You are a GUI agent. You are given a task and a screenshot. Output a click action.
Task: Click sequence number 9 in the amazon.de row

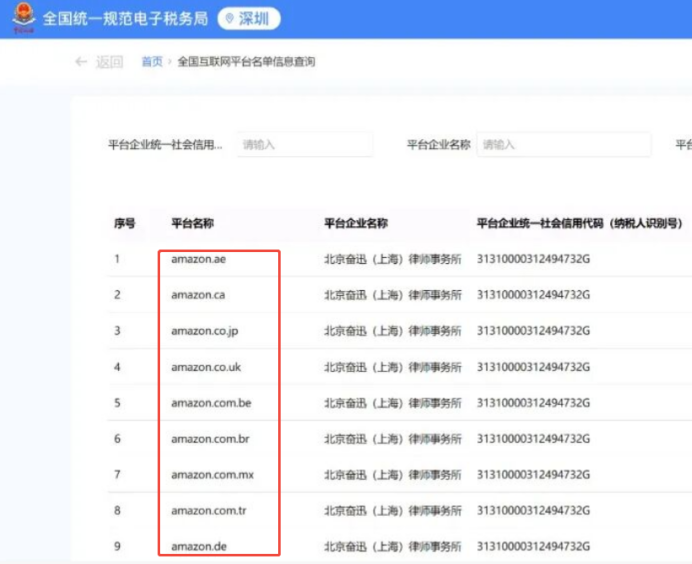click(x=117, y=546)
